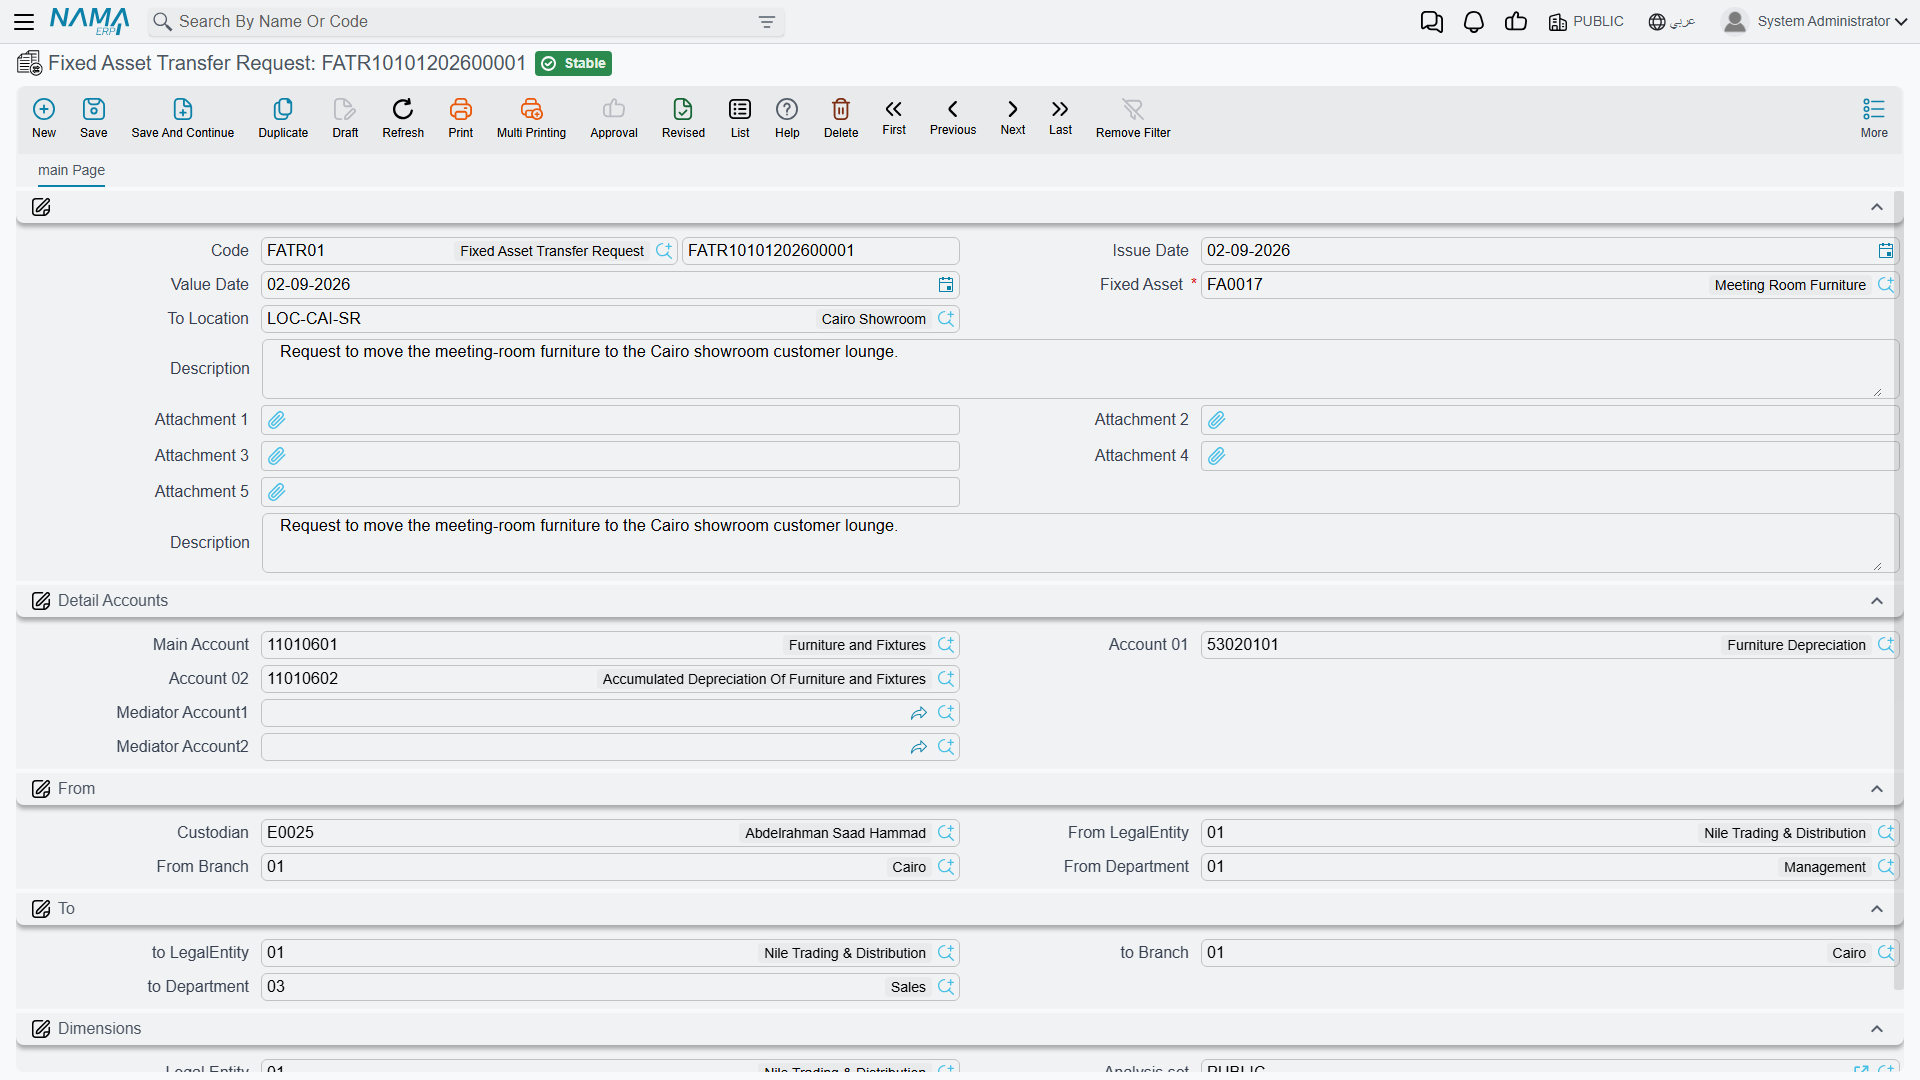1920x1080 pixels.
Task: Open Multi Printing
Action: pos(531,117)
